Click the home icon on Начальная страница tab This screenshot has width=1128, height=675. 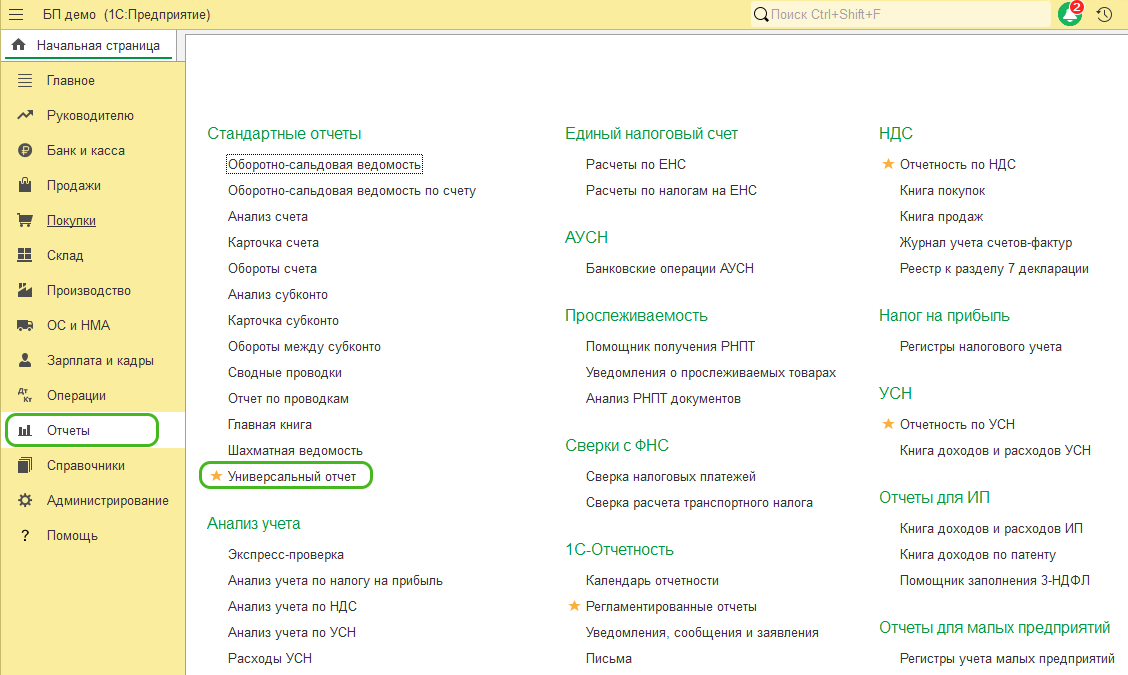tap(19, 45)
